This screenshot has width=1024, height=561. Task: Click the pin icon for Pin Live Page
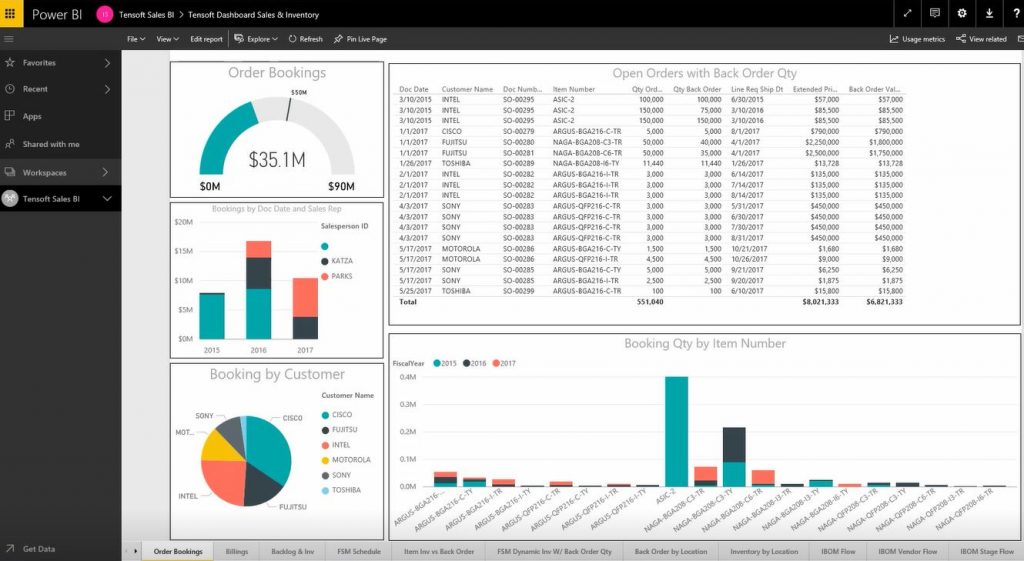pyautogui.click(x=338, y=39)
